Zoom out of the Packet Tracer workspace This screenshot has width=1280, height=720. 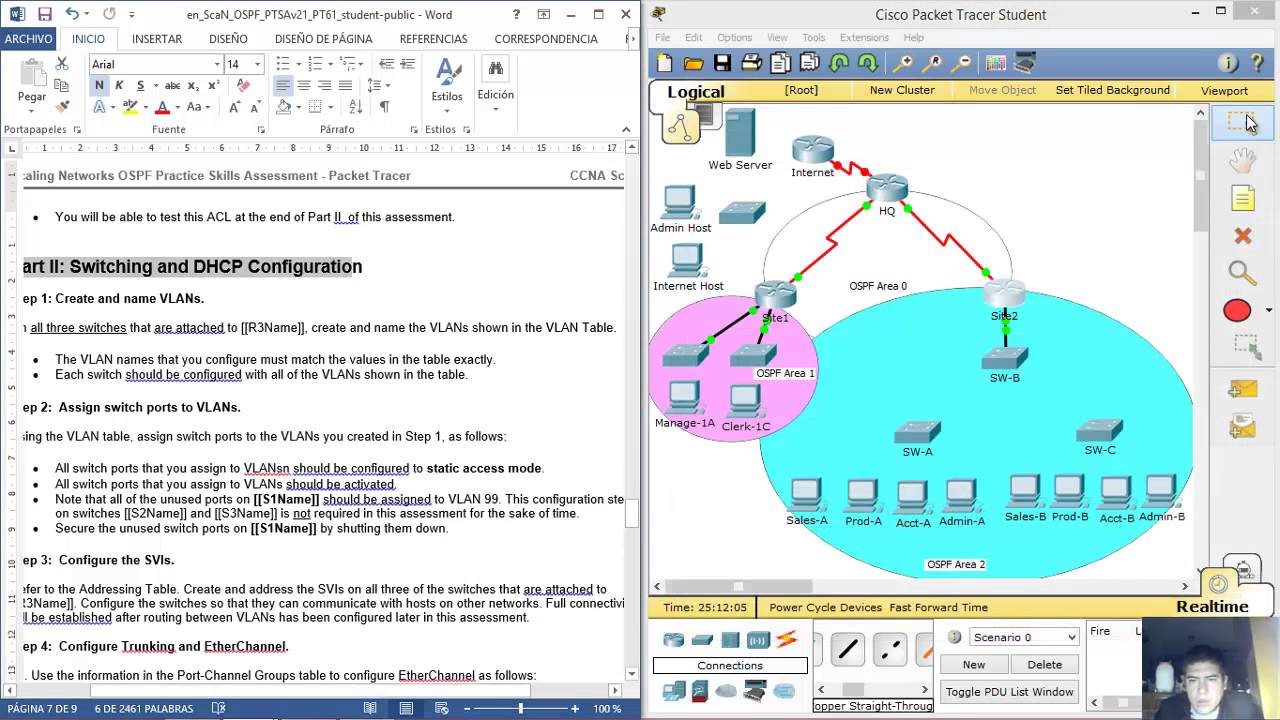point(962,63)
